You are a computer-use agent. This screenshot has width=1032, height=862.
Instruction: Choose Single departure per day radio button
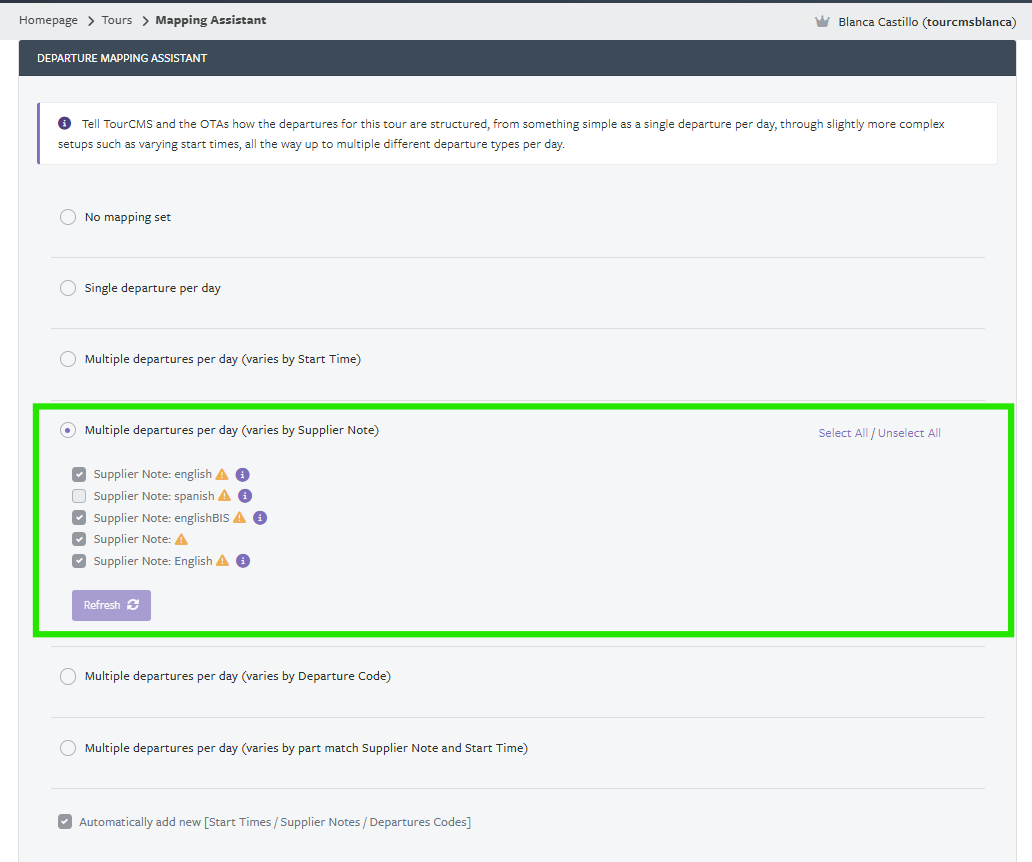tap(68, 288)
